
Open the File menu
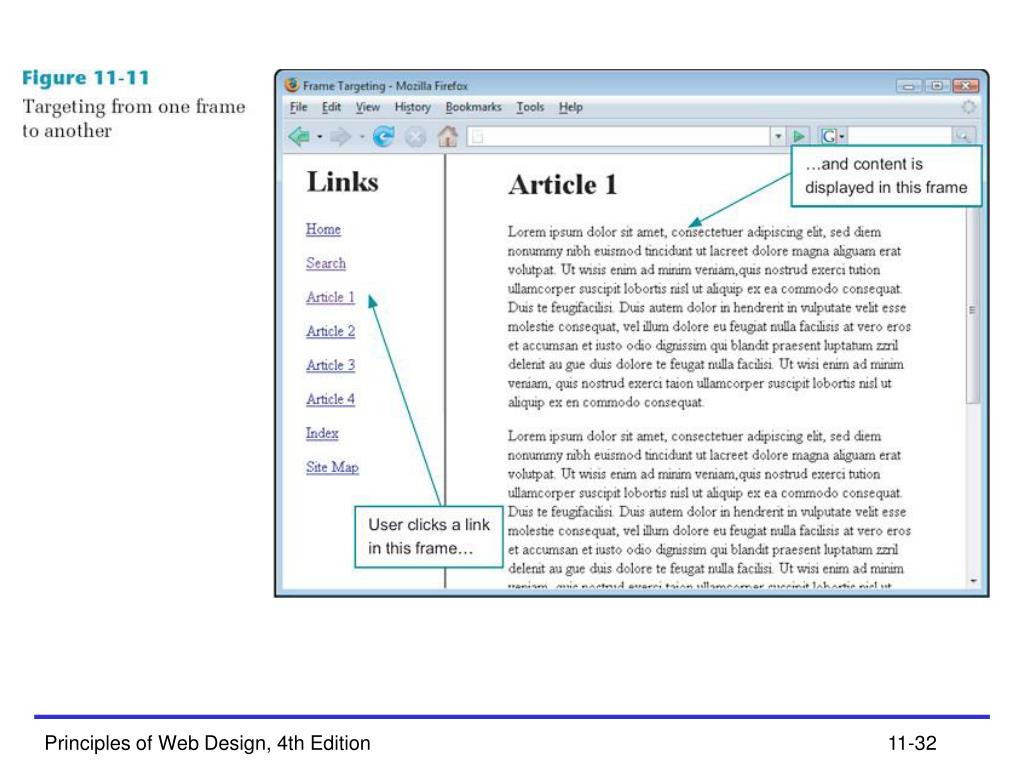point(298,107)
